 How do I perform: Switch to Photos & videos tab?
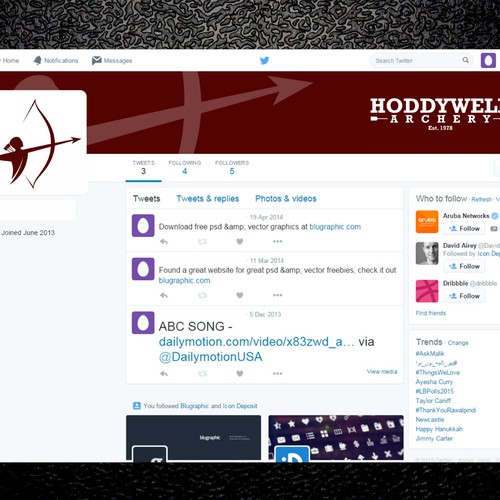click(286, 199)
